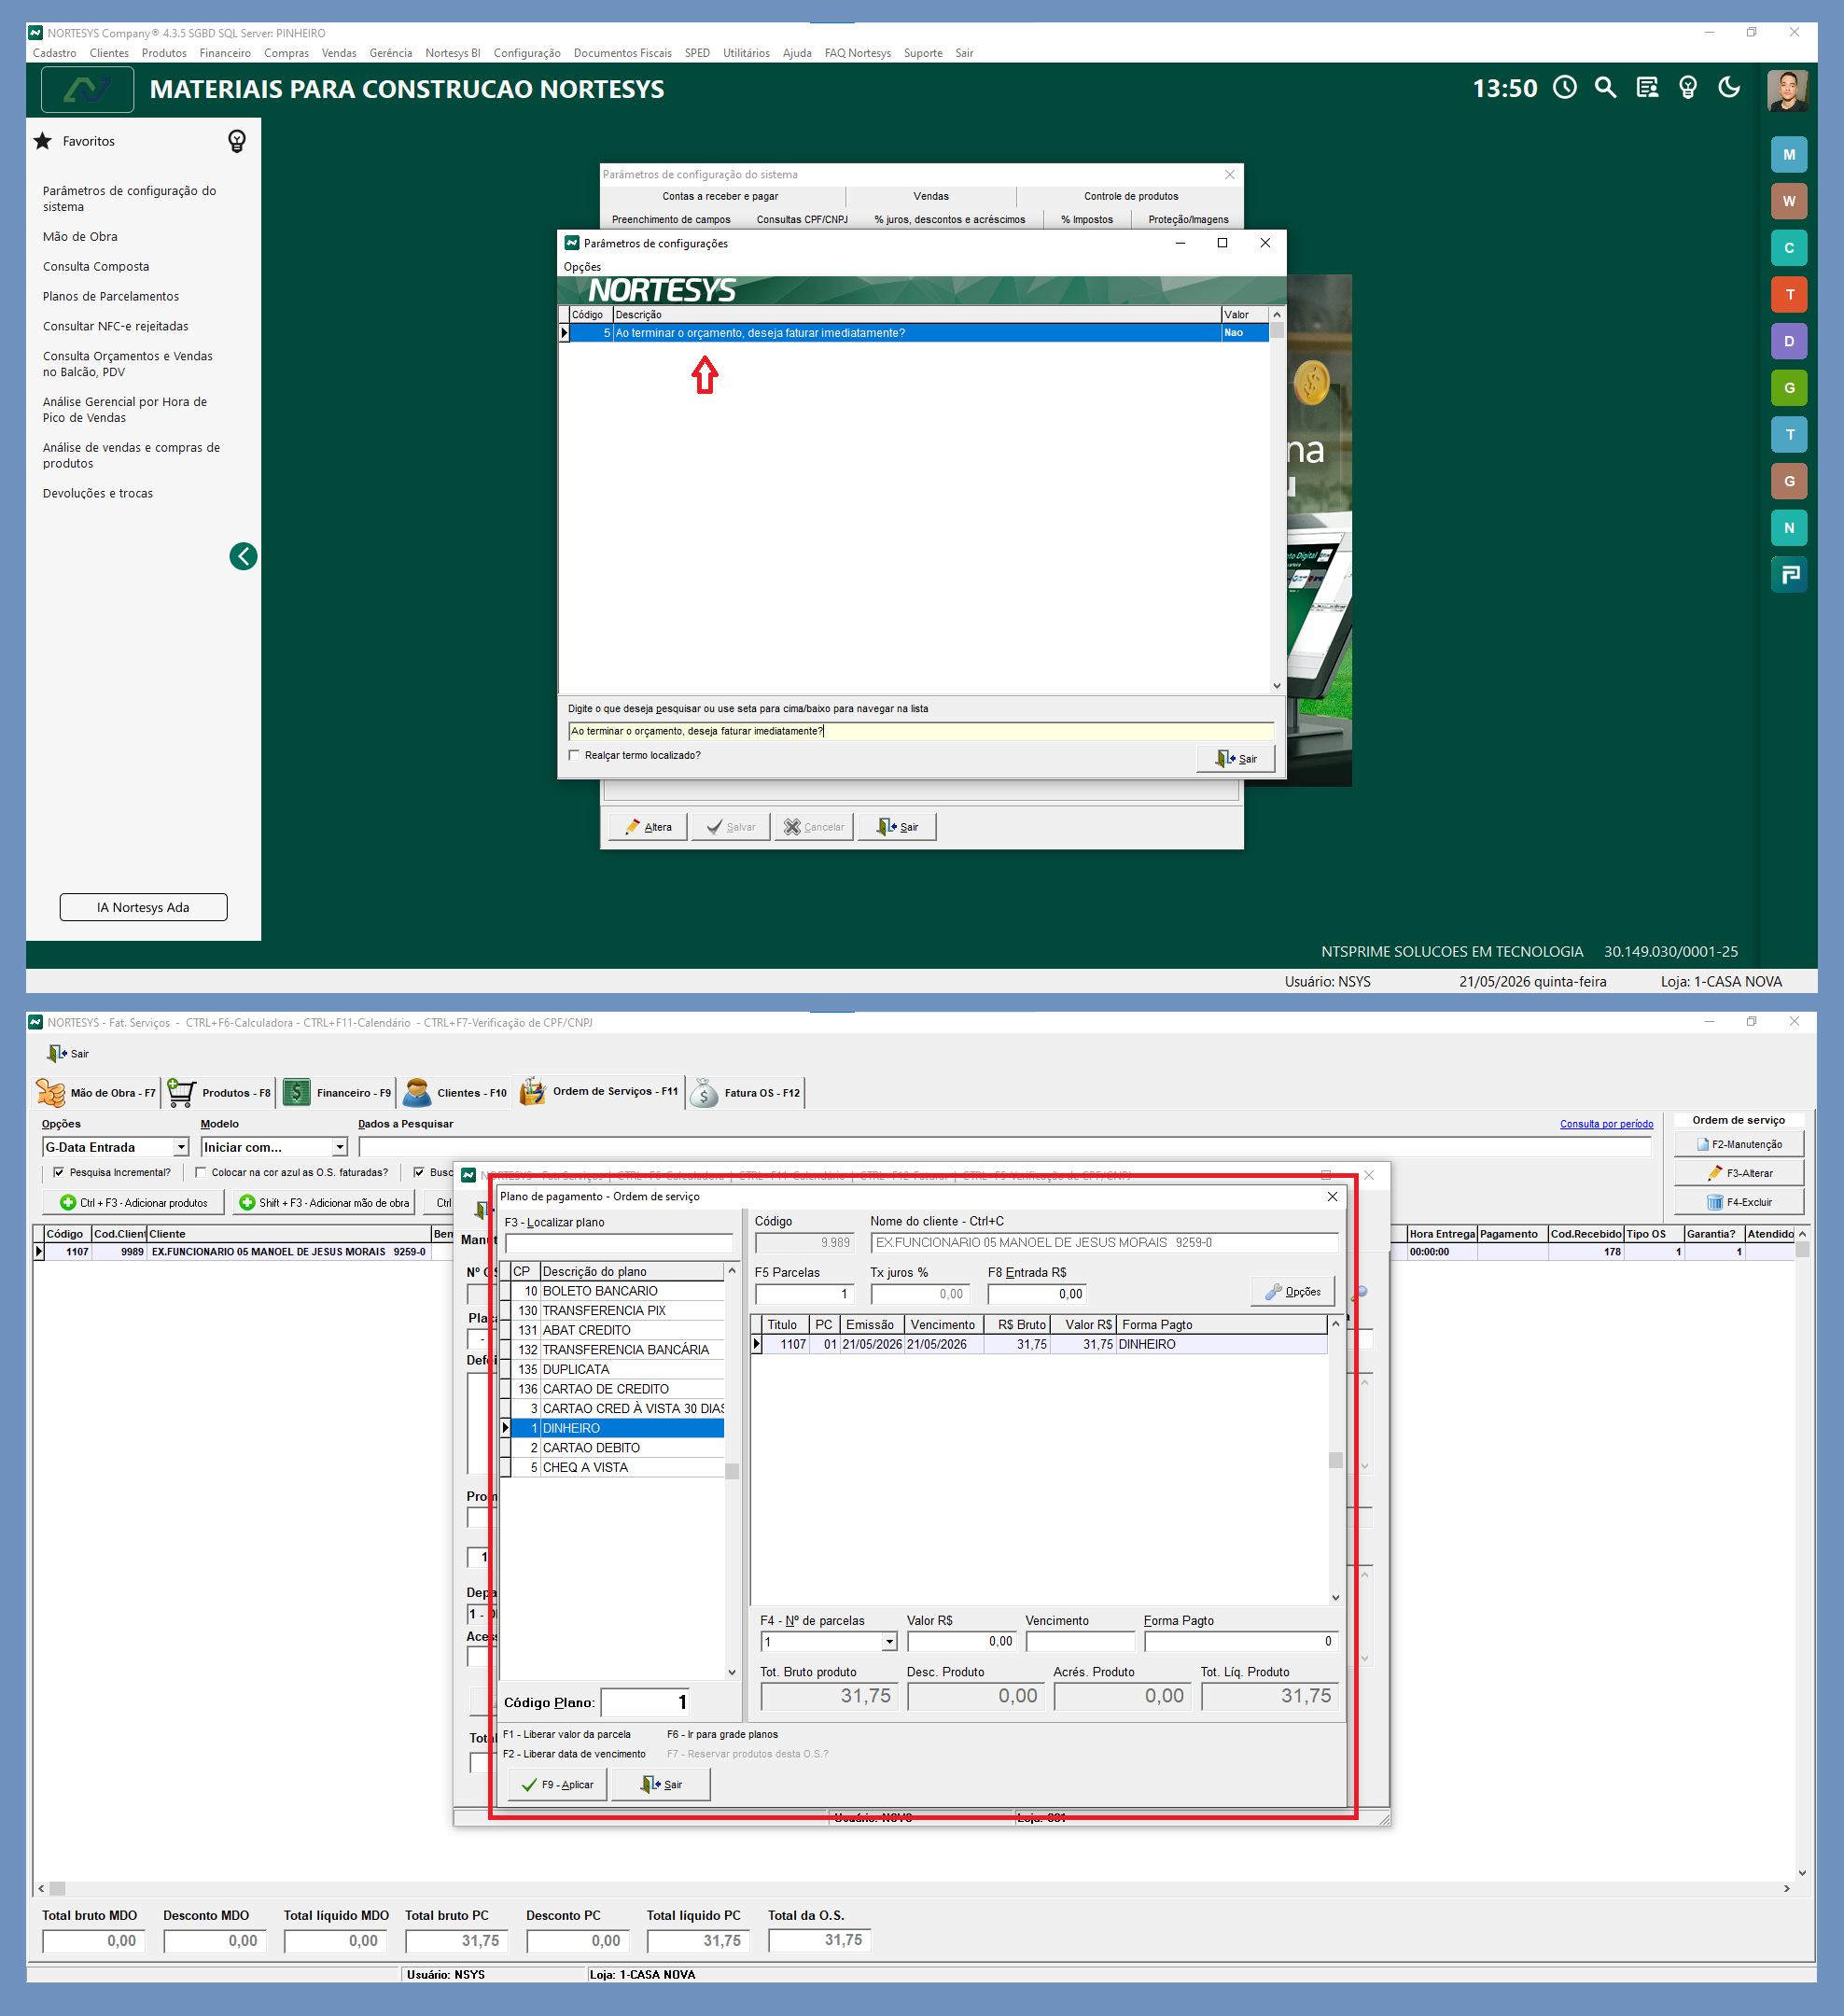Follow the Consulta por período link
This screenshot has height=2016, width=1844.
click(1606, 1124)
